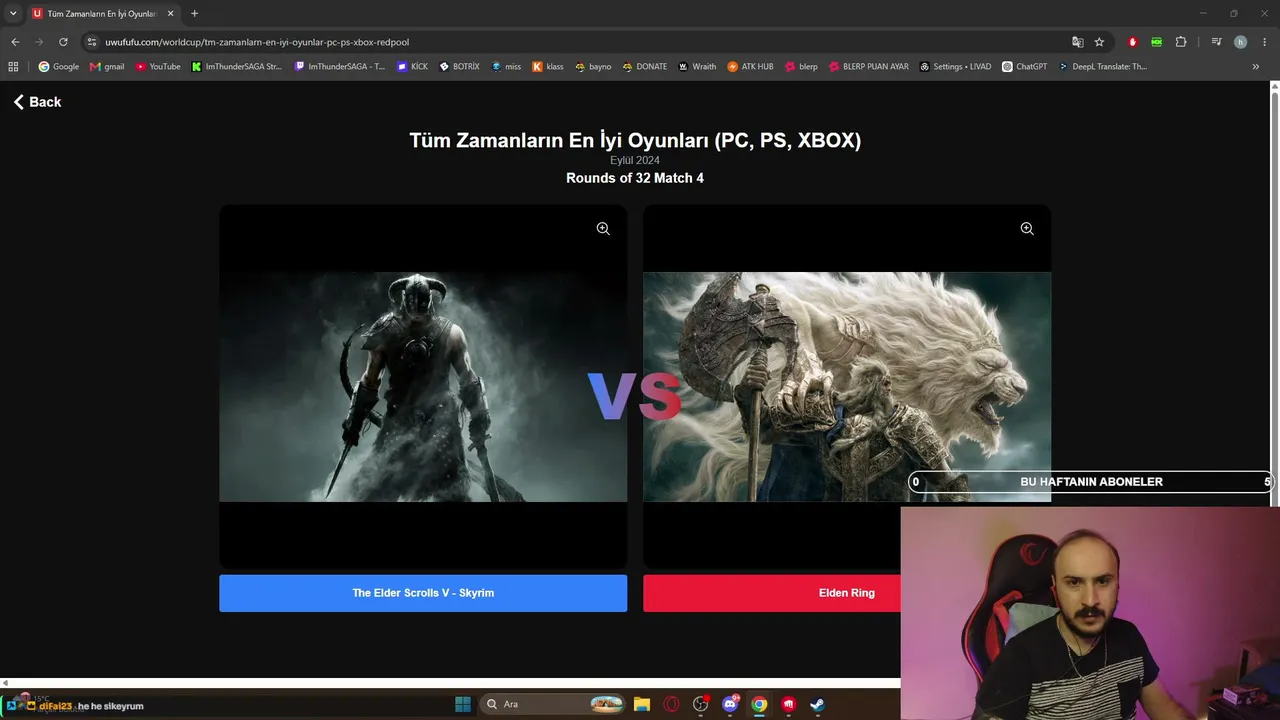The image size is (1280, 720).
Task: Open the apps grid in bookmarks bar
Action: click(13, 67)
